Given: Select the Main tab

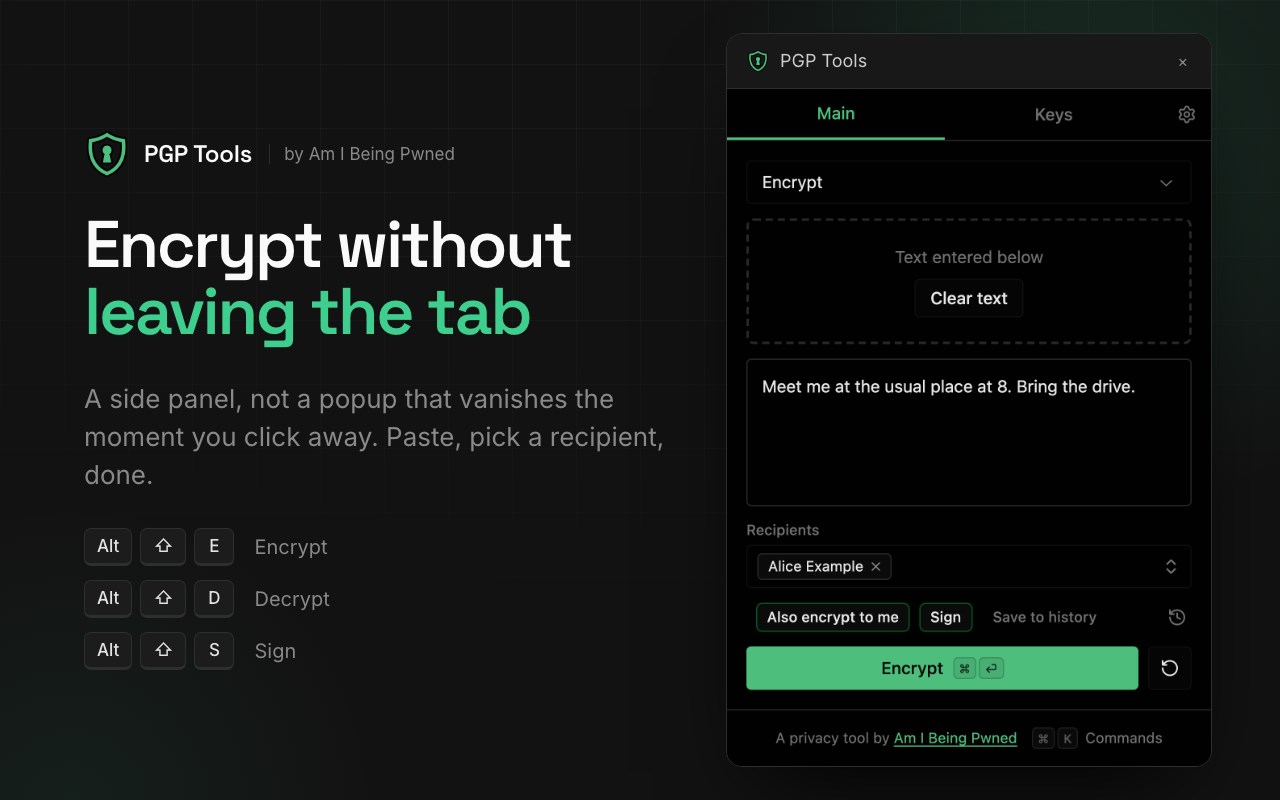Looking at the screenshot, I should tap(836, 114).
